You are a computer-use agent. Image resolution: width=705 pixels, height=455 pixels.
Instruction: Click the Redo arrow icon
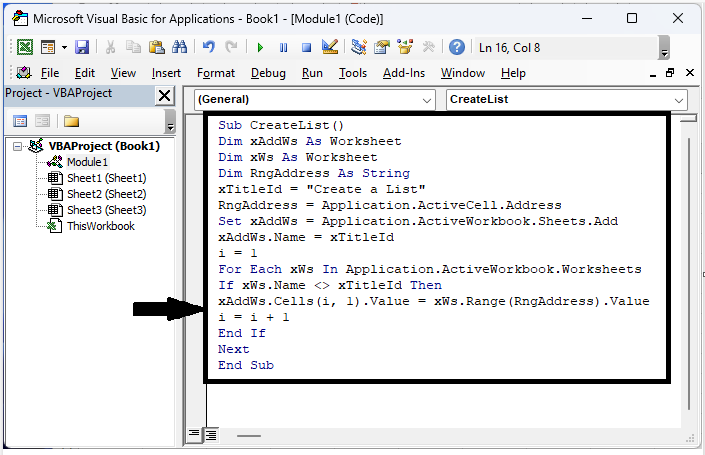(231, 47)
